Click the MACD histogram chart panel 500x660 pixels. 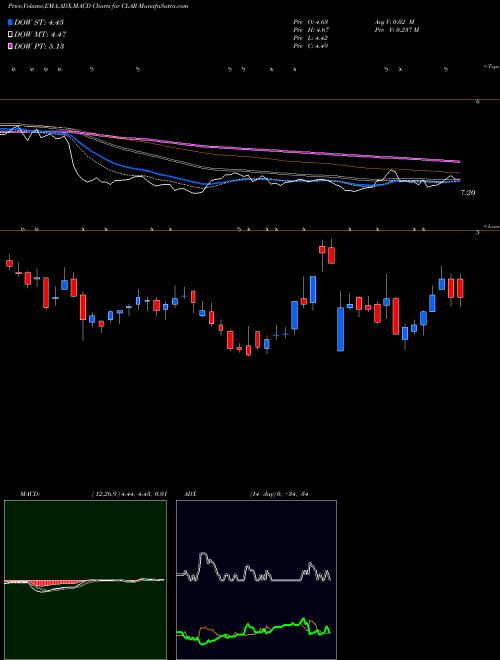[85, 580]
